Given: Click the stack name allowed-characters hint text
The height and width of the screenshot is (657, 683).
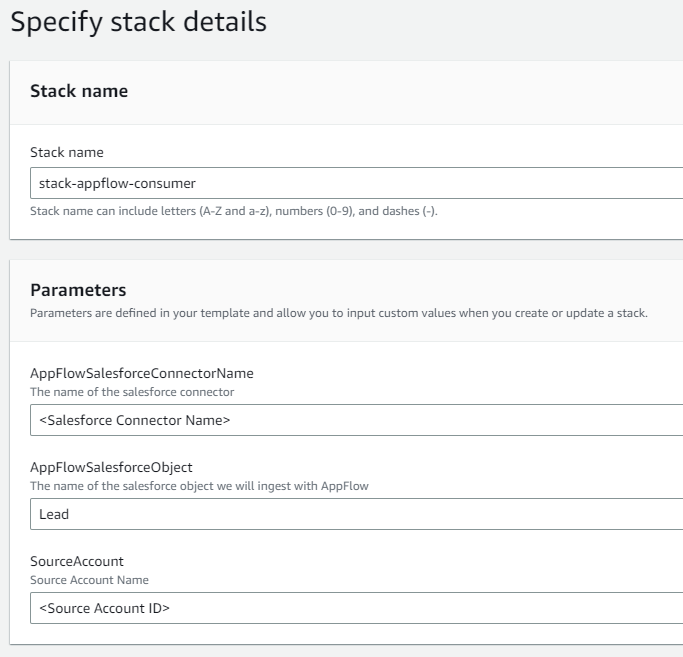Looking at the screenshot, I should tap(234, 211).
